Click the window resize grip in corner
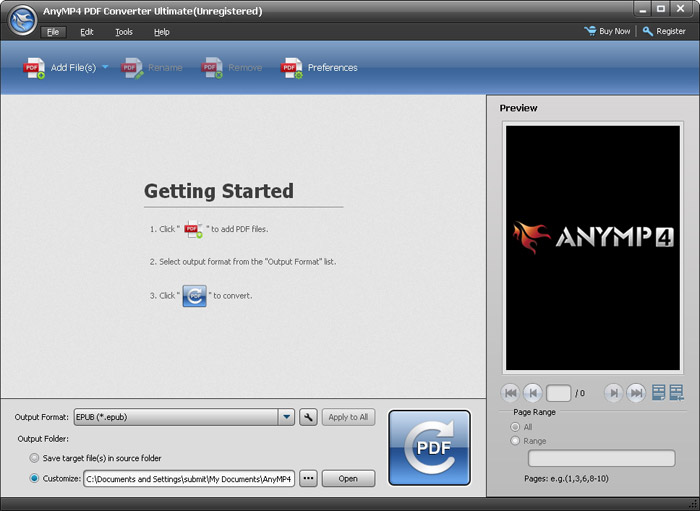Screen dimensions: 700x511 point(693,504)
